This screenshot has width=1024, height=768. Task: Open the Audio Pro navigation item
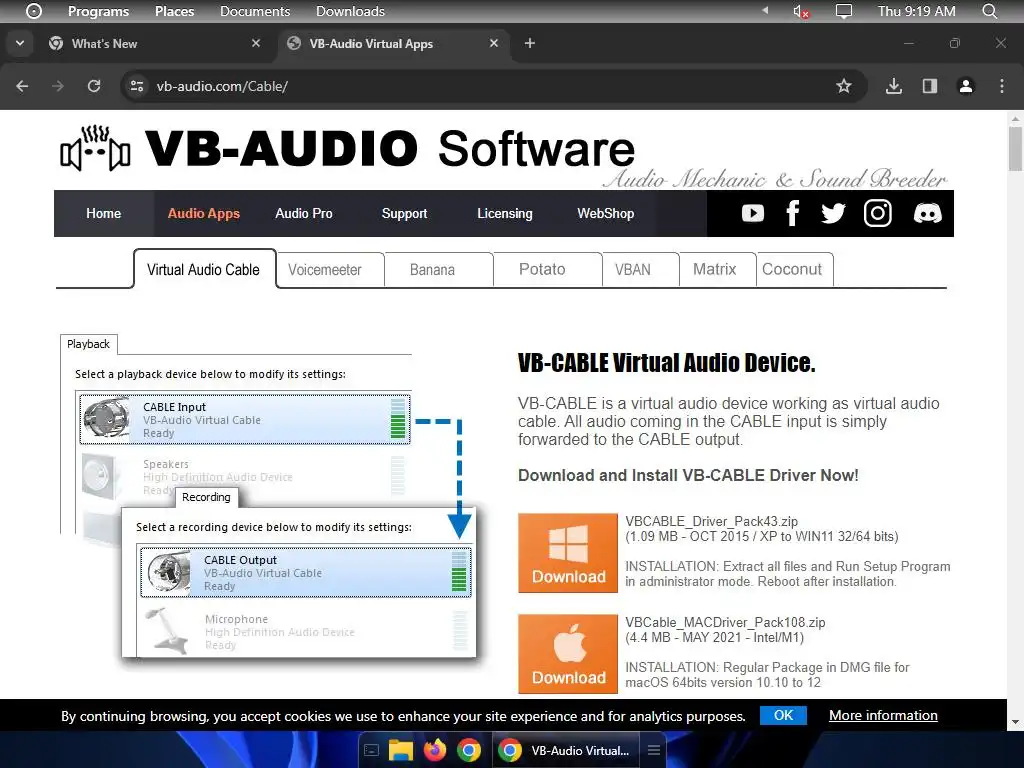[x=304, y=214]
